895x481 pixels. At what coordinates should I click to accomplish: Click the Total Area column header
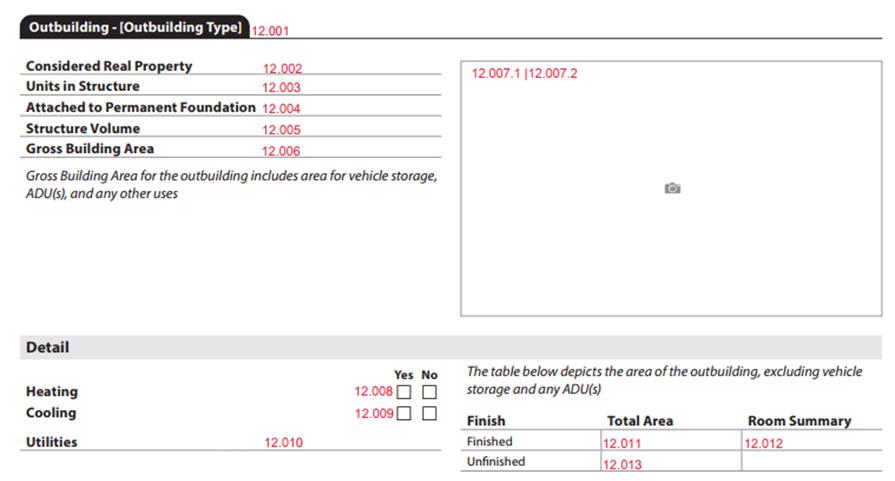(640, 421)
